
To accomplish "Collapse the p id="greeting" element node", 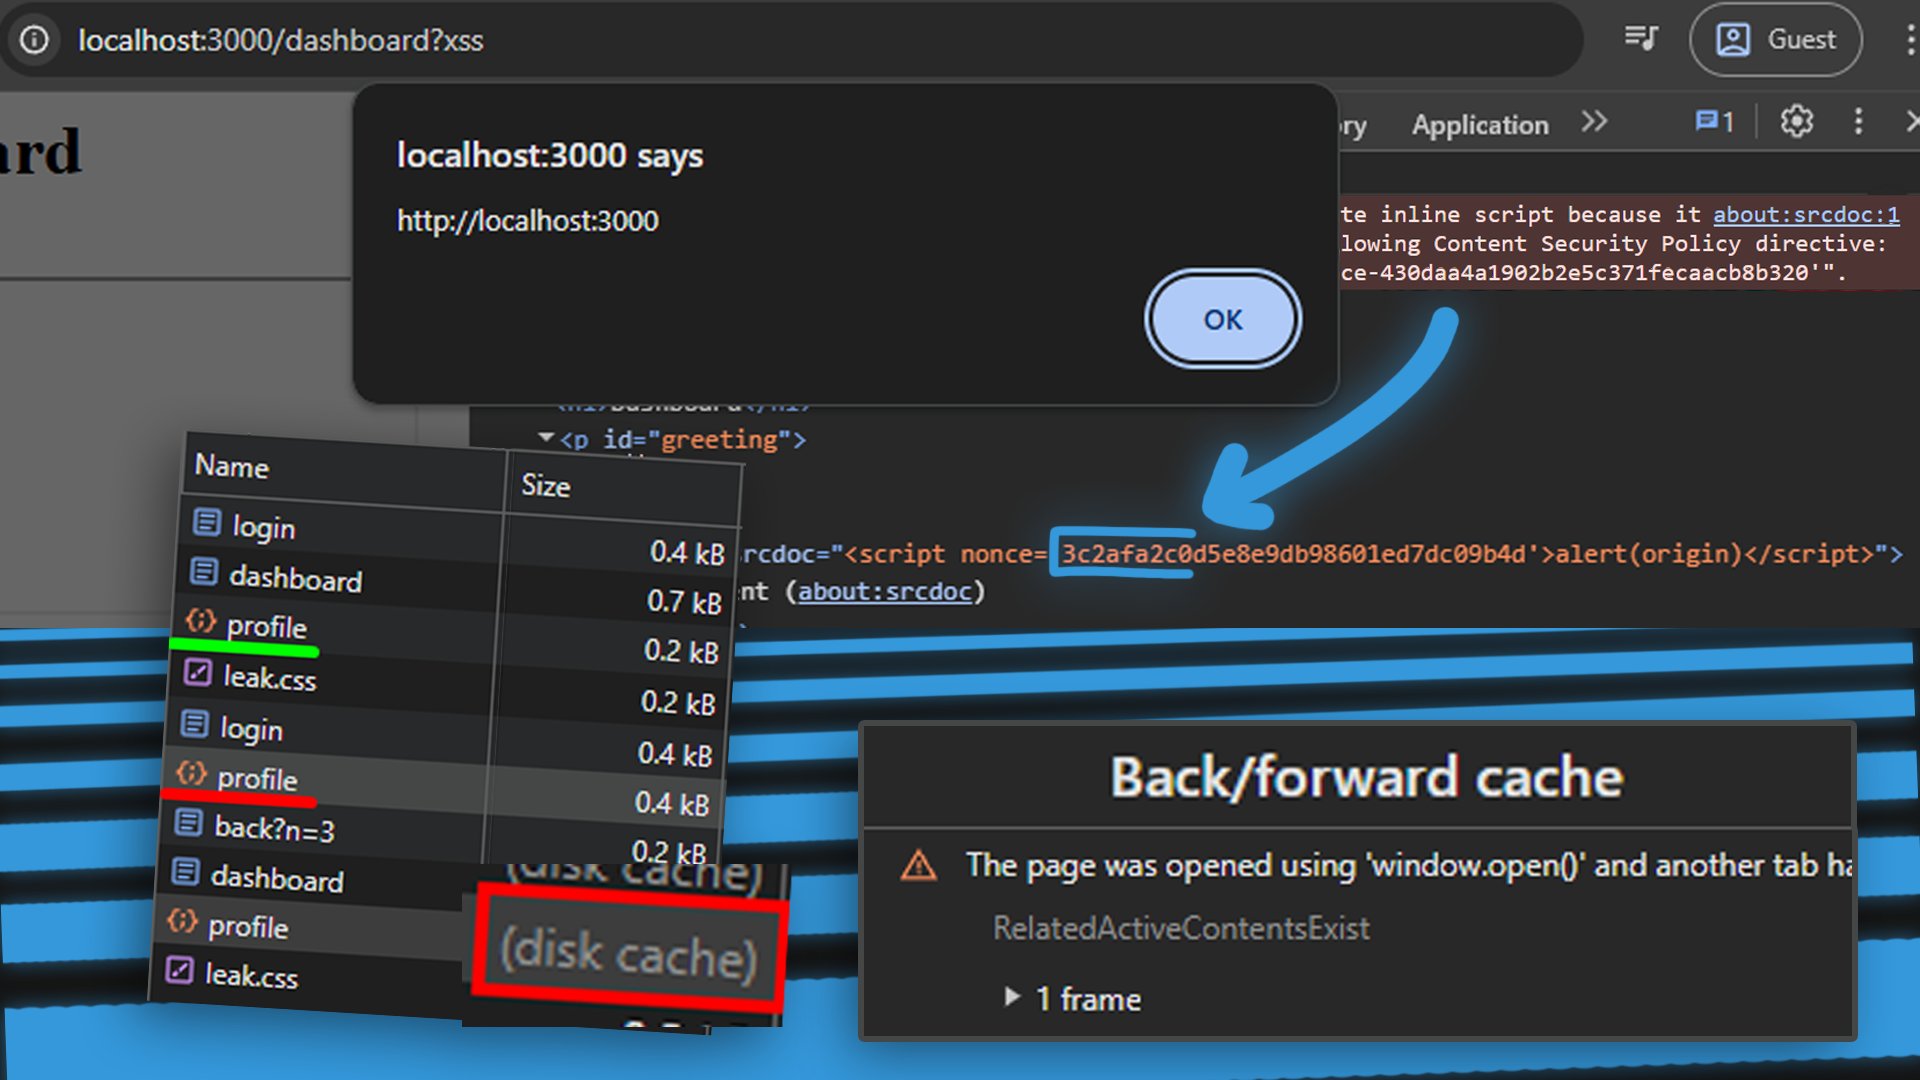I will pyautogui.click(x=546, y=438).
